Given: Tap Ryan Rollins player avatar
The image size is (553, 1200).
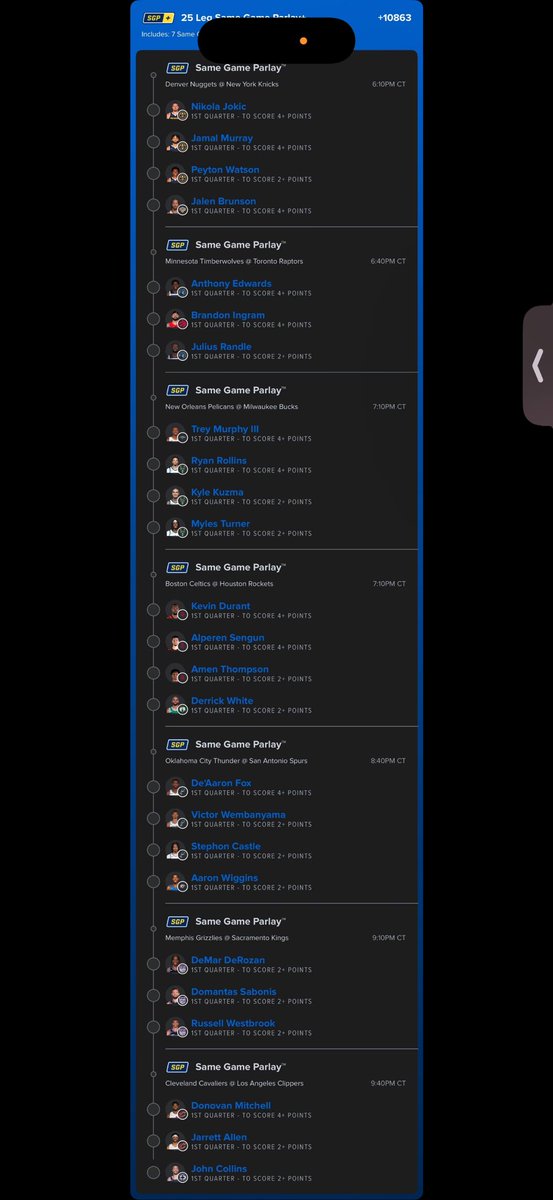Looking at the screenshot, I should coord(176,465).
